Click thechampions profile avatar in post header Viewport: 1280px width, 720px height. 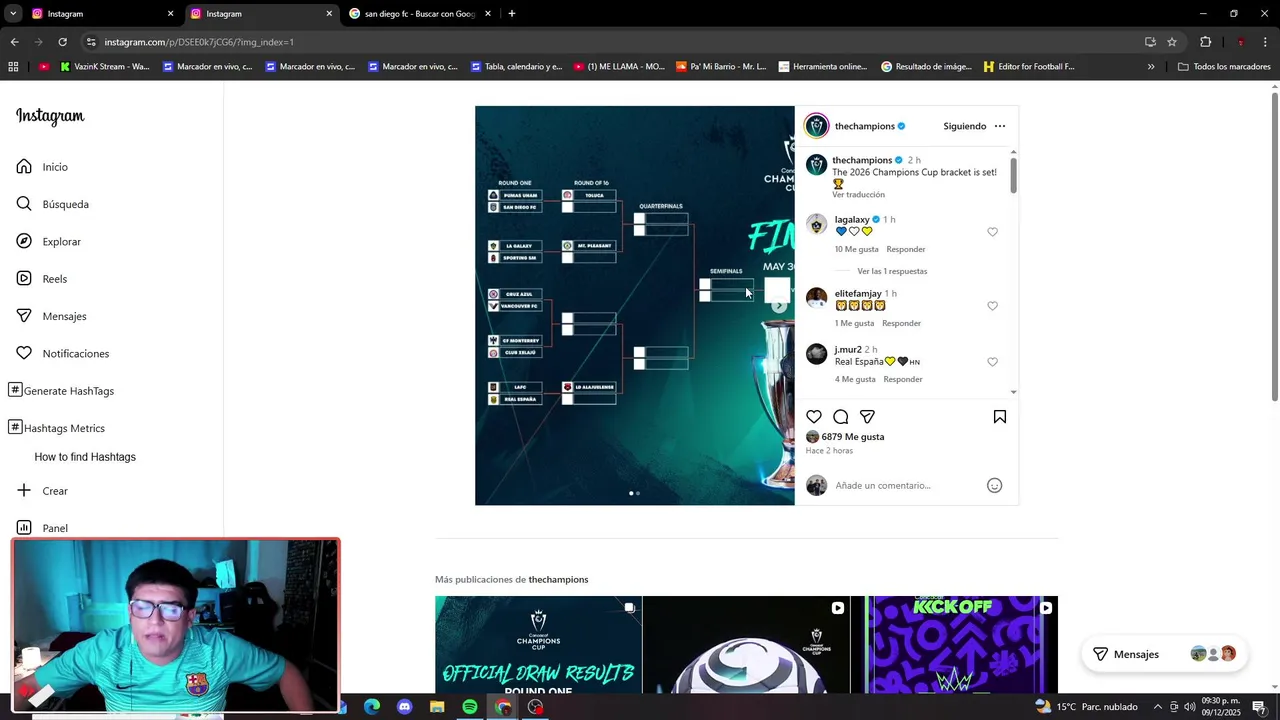tap(817, 126)
